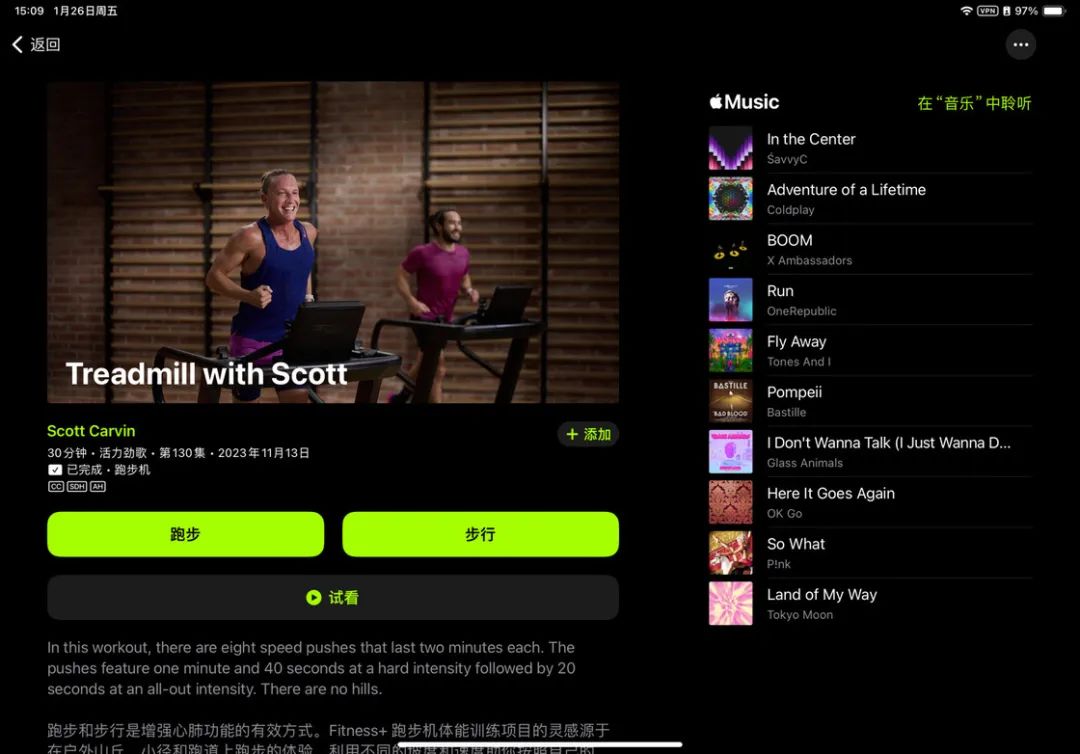The width and height of the screenshot is (1080, 754).
Task: Add workout with the 添加 plus button
Action: 588,434
